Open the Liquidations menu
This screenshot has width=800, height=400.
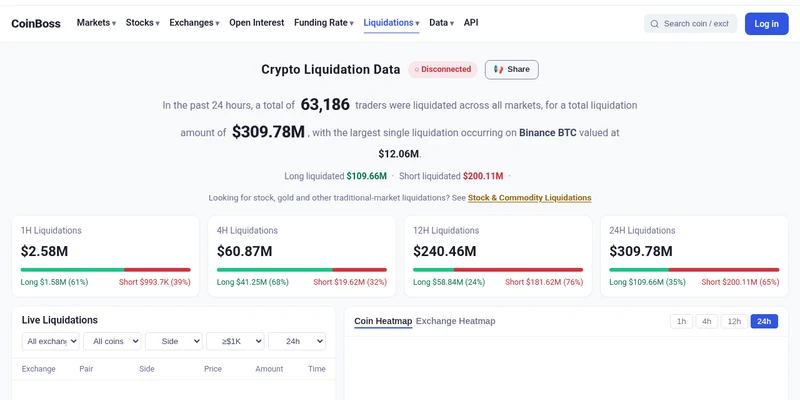(x=391, y=23)
